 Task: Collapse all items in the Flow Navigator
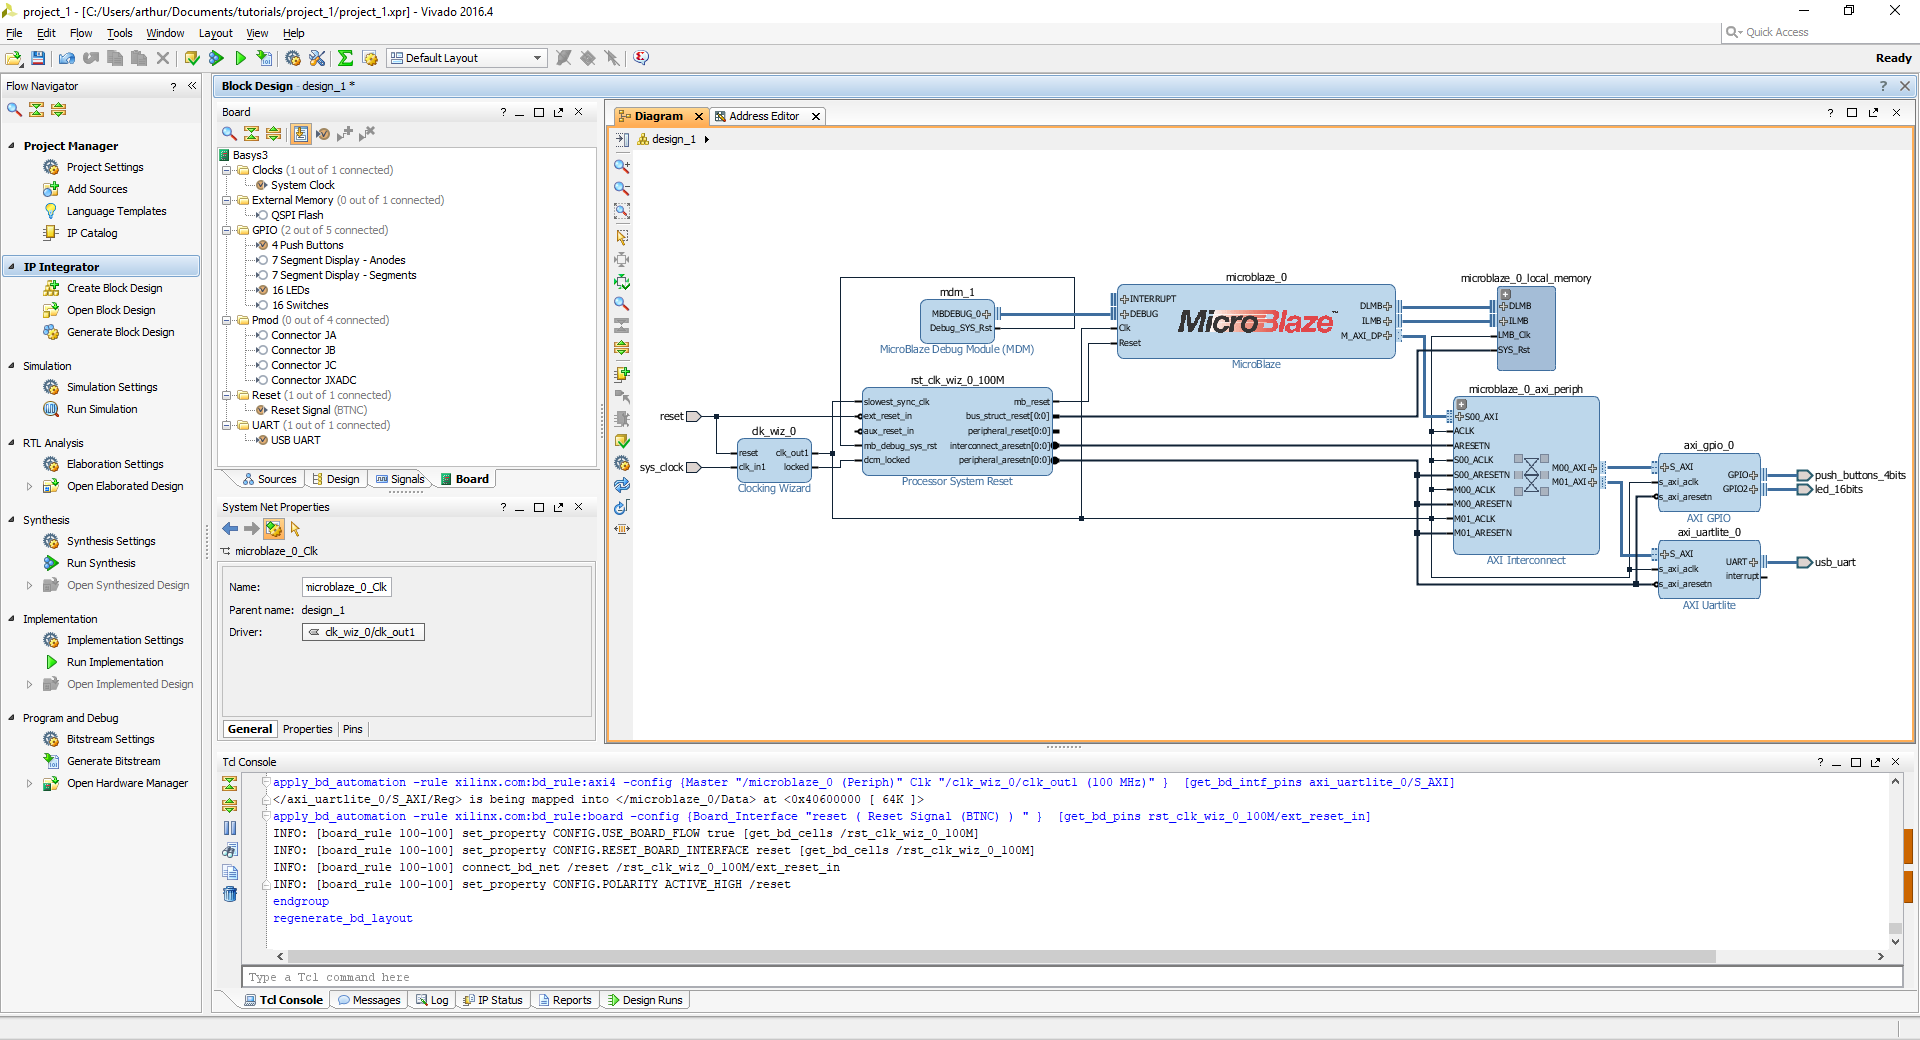[x=37, y=109]
